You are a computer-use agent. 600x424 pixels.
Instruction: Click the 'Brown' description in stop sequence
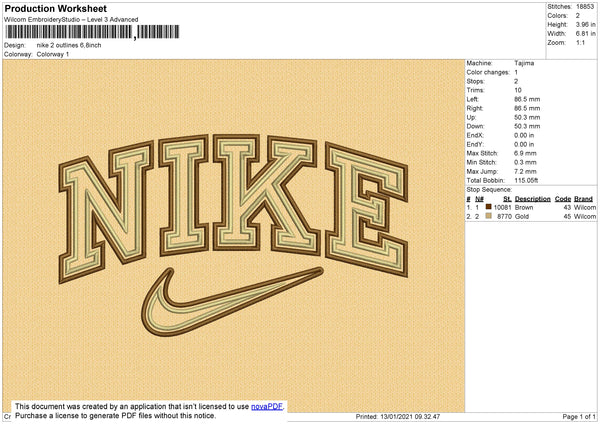click(524, 207)
